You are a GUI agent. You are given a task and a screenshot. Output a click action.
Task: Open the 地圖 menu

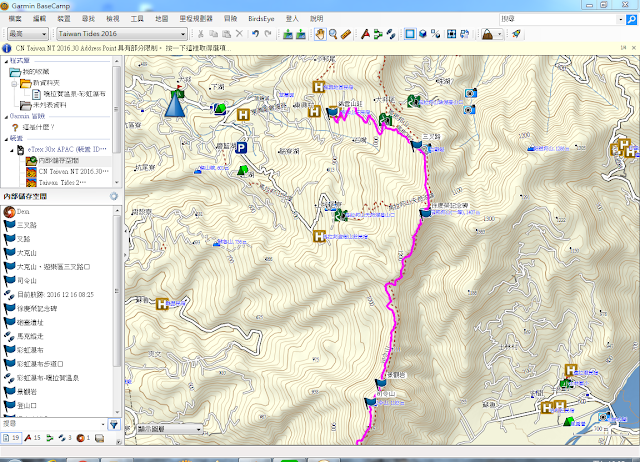(x=162, y=19)
